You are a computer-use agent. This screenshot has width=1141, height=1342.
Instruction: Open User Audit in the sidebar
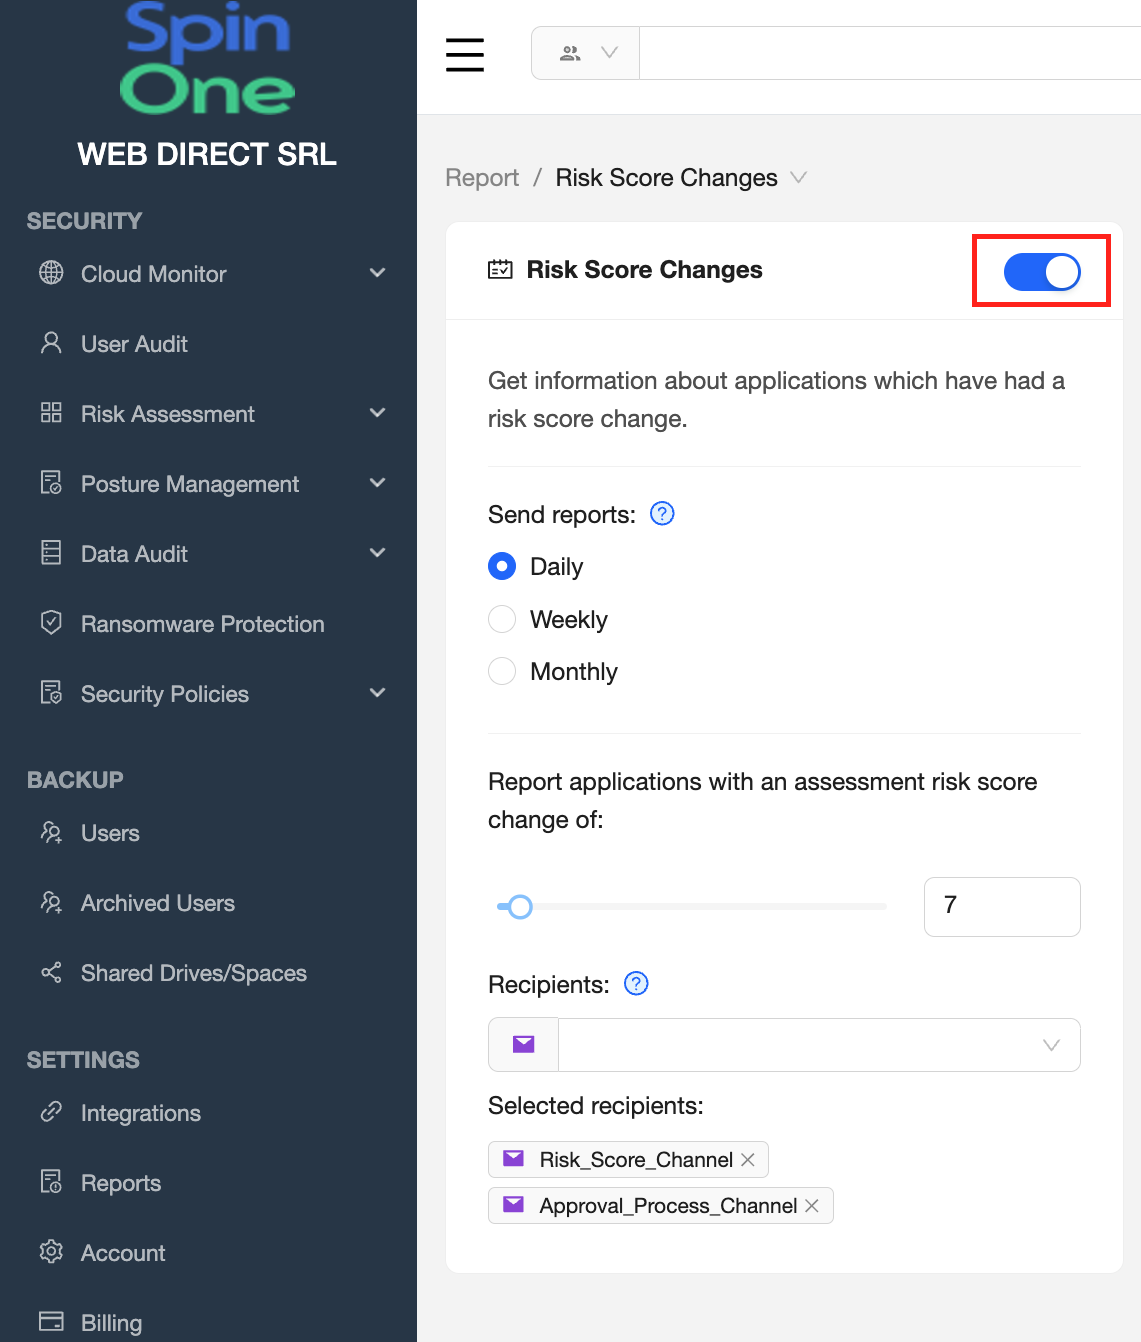(134, 344)
